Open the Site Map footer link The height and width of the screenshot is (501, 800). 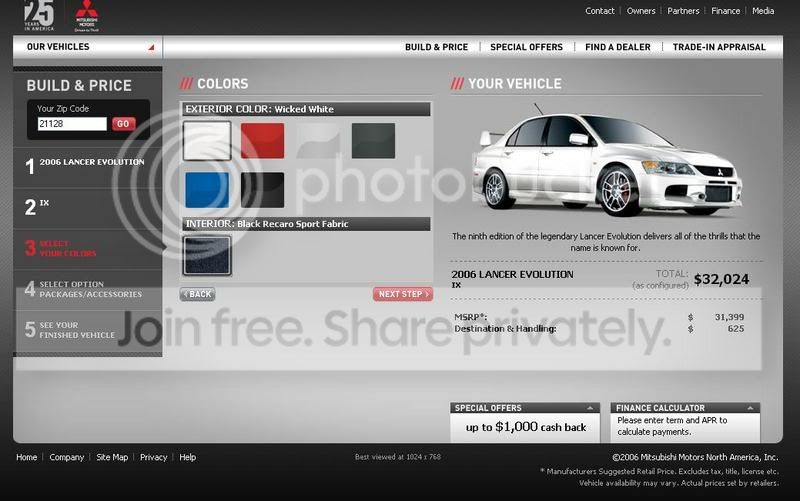coord(112,457)
